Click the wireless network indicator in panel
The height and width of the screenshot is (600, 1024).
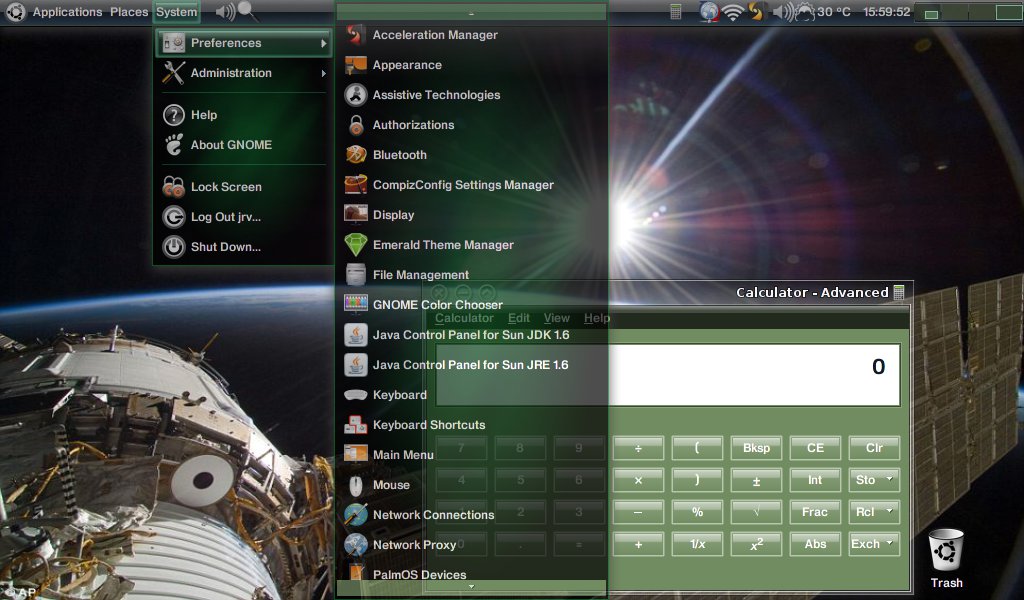[733, 12]
